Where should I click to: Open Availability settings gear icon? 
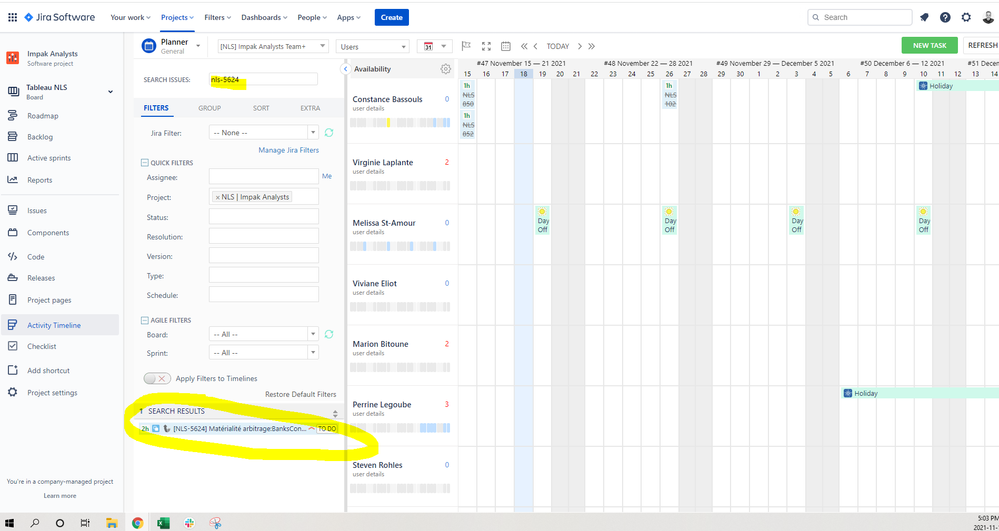click(445, 69)
